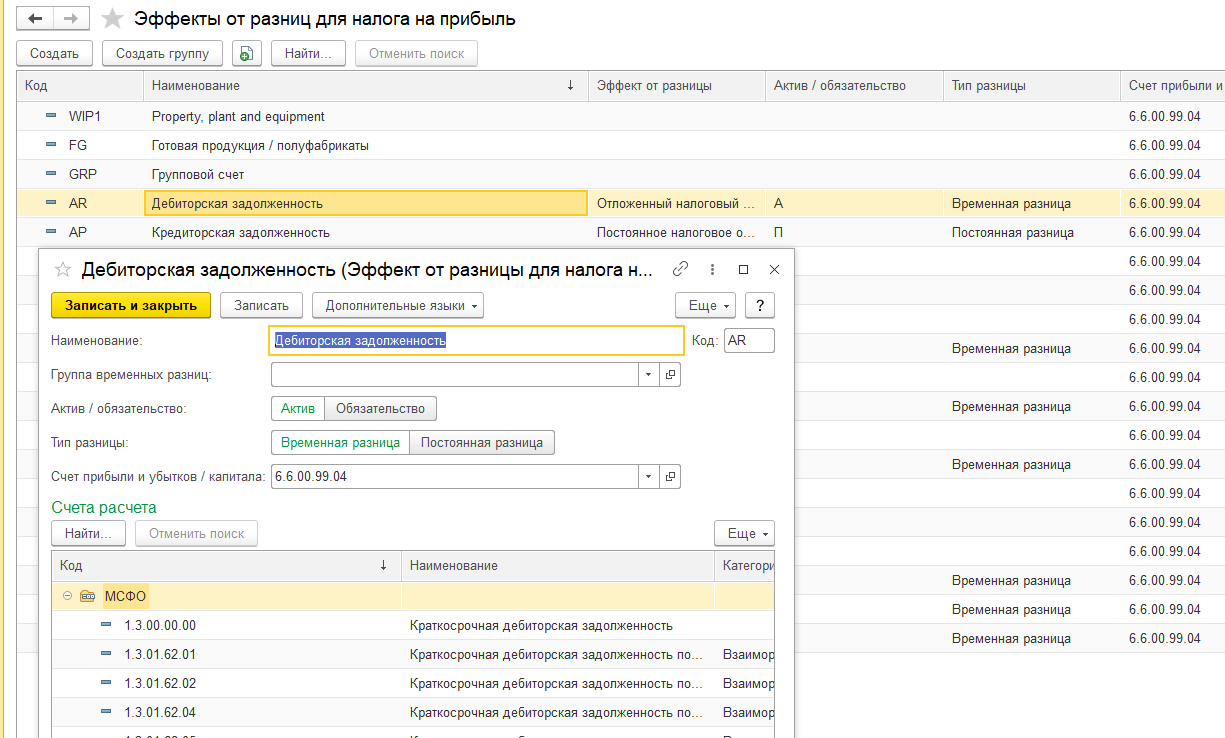The width and height of the screenshot is (1225, 738).
Task: Open the Дополнительные языки menu
Action: pyautogui.click(x=398, y=305)
